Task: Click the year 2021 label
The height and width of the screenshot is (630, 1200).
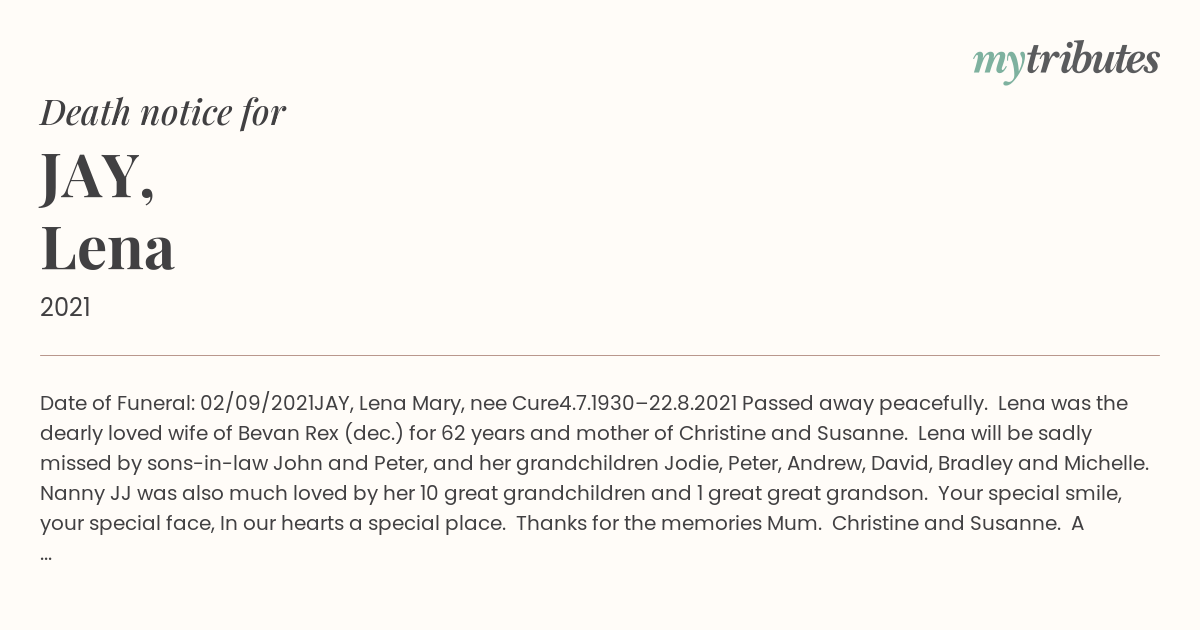Action: pyautogui.click(x=65, y=308)
